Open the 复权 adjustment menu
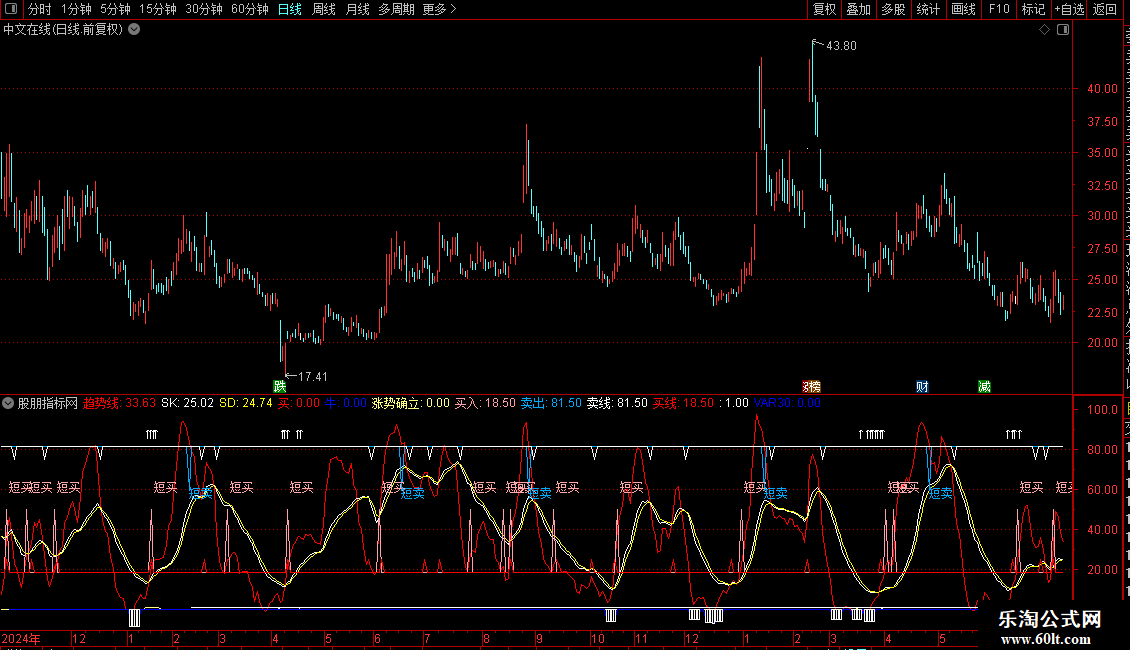Viewport: 1130px width, 650px height. 824,9
